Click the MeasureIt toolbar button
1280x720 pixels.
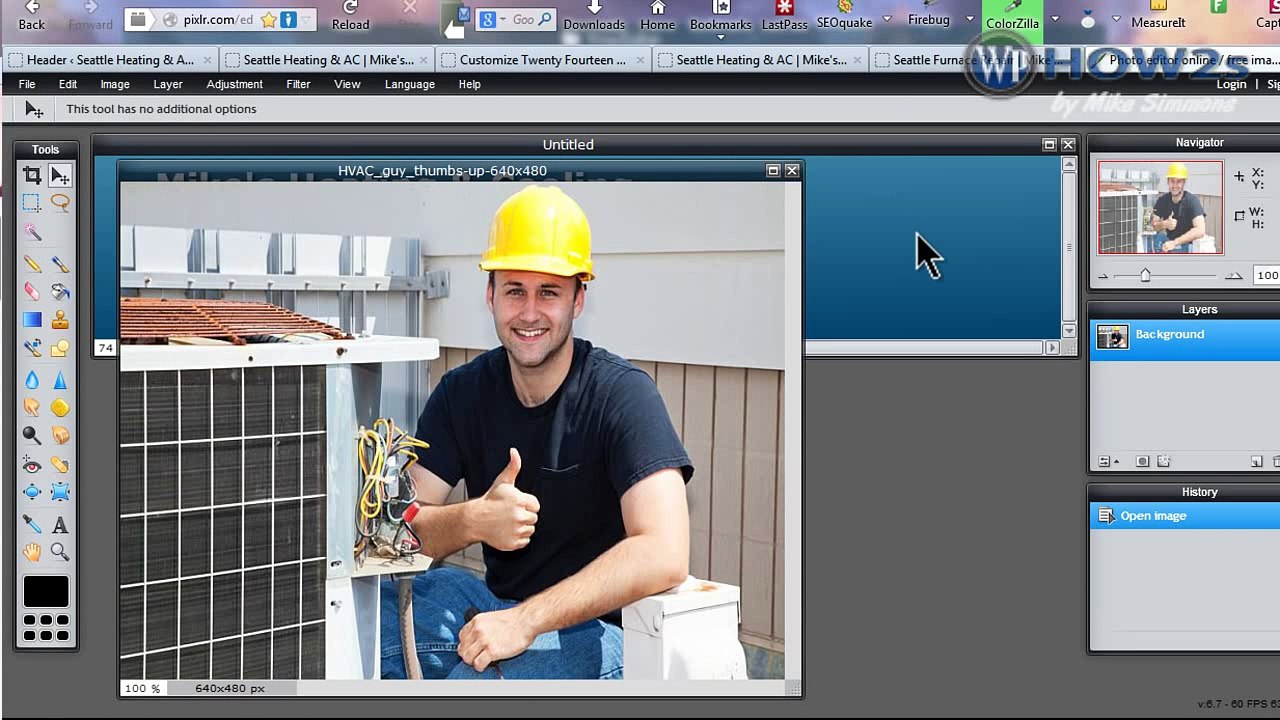click(1158, 16)
